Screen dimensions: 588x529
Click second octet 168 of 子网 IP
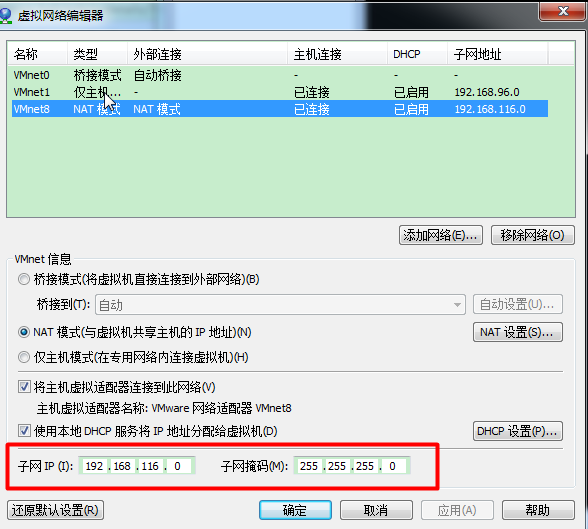tap(122, 466)
